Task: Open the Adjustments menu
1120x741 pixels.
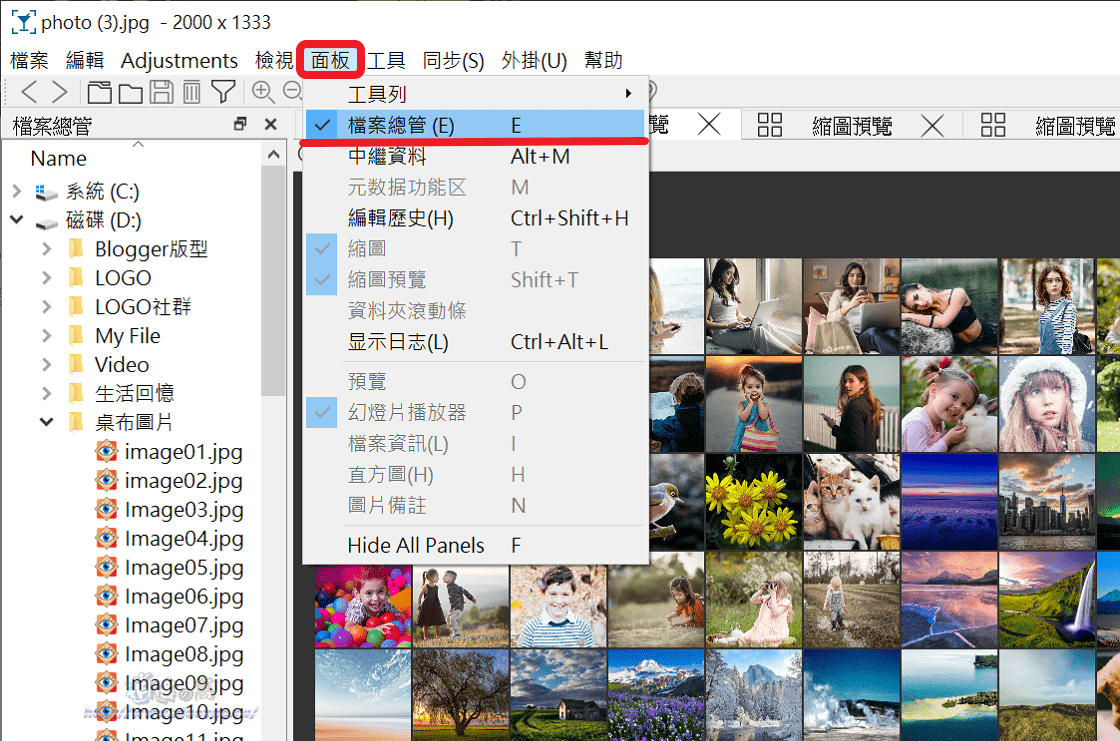Action: coord(179,60)
